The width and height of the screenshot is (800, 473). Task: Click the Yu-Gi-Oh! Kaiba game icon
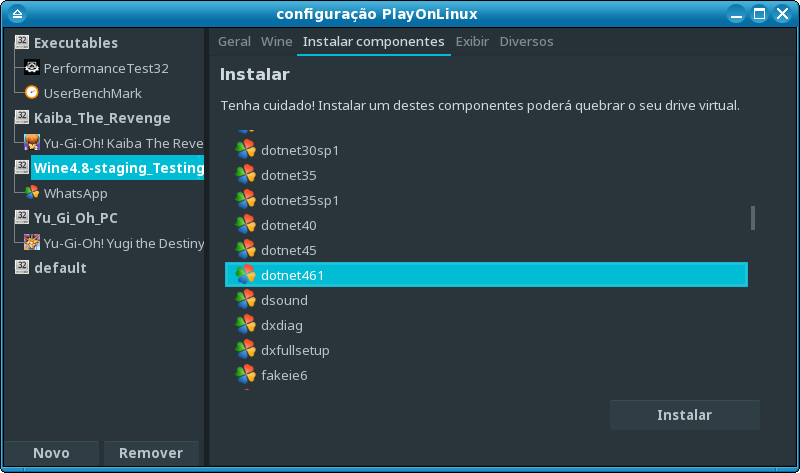point(32,143)
